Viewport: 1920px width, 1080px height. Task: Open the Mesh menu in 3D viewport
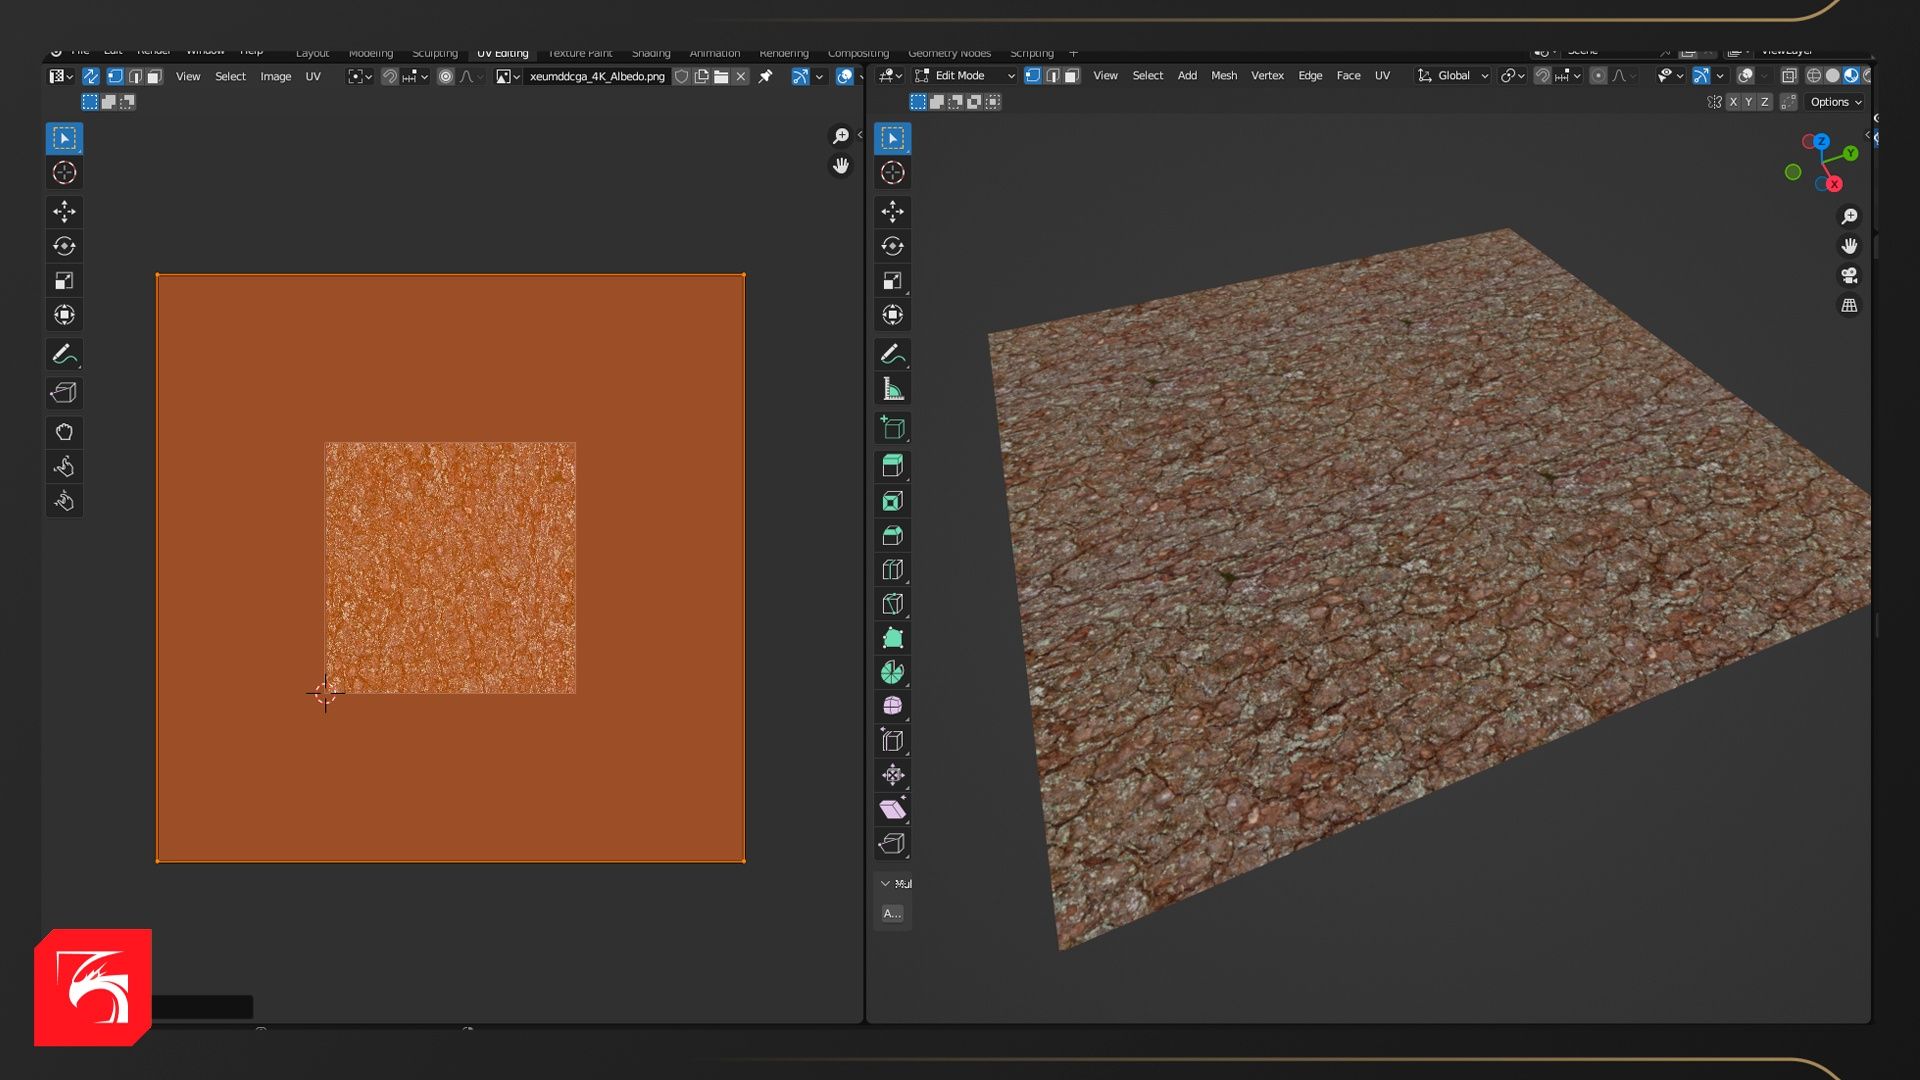[x=1223, y=76]
